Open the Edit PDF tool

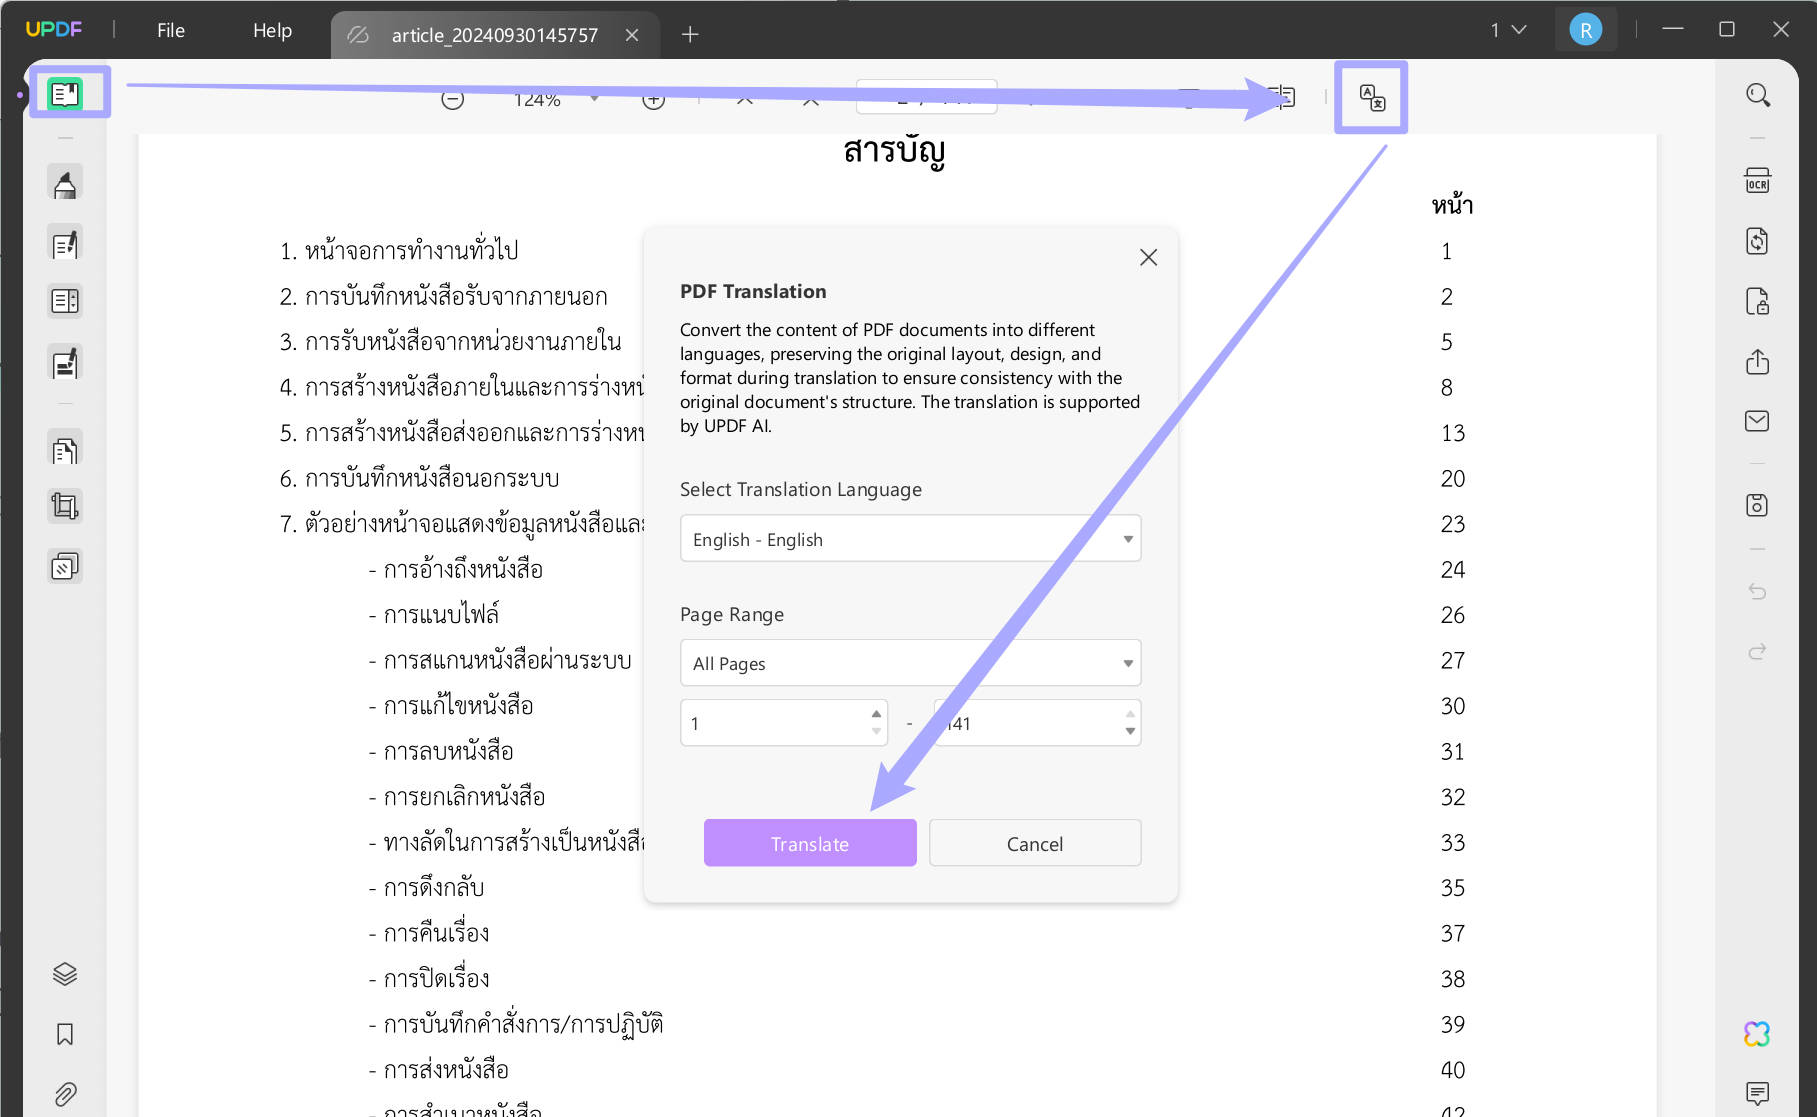tap(65, 242)
